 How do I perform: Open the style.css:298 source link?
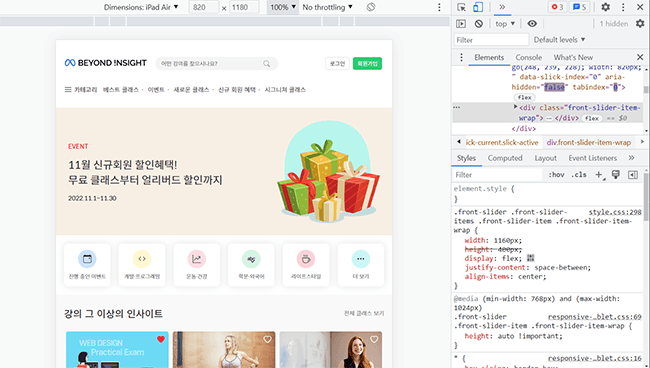615,212
